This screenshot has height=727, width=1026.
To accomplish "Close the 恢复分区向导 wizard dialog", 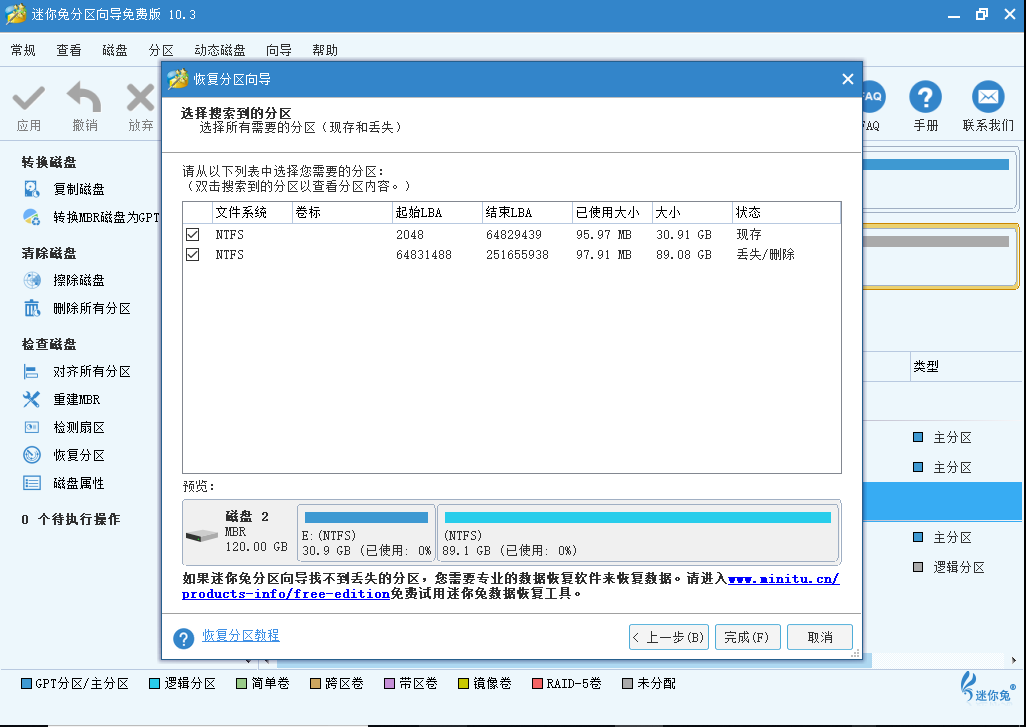I will point(848,79).
